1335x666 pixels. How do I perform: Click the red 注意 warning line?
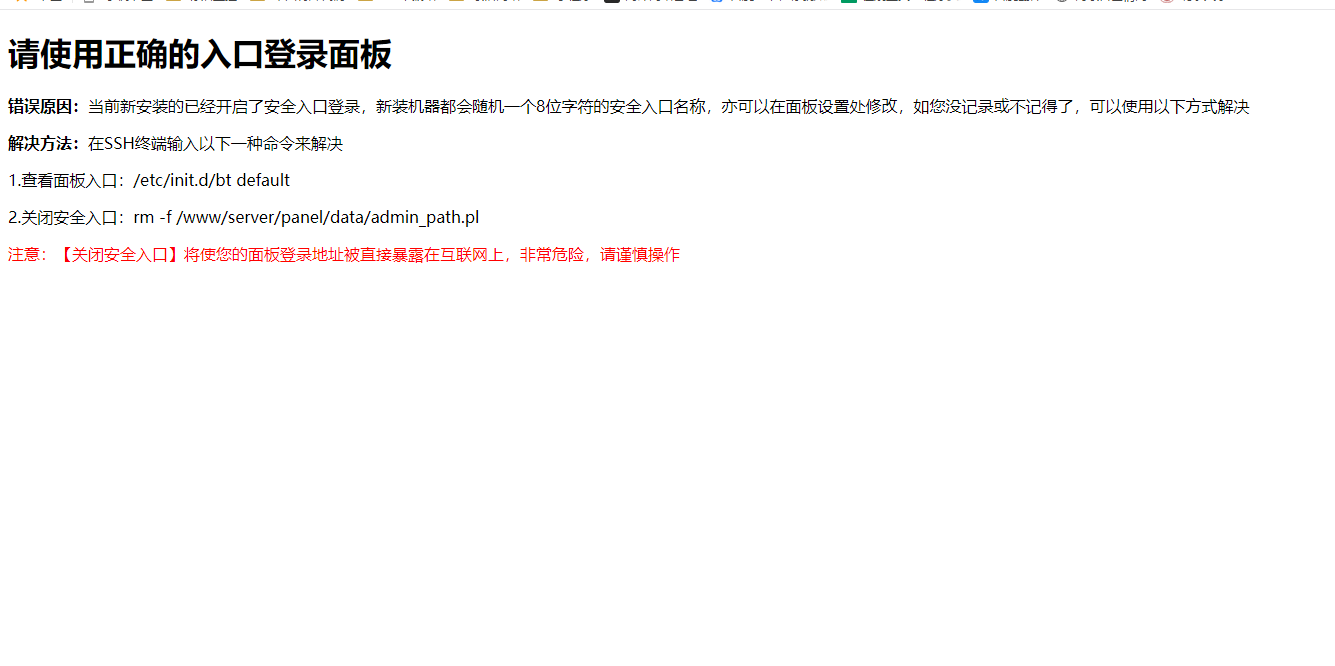[344, 255]
